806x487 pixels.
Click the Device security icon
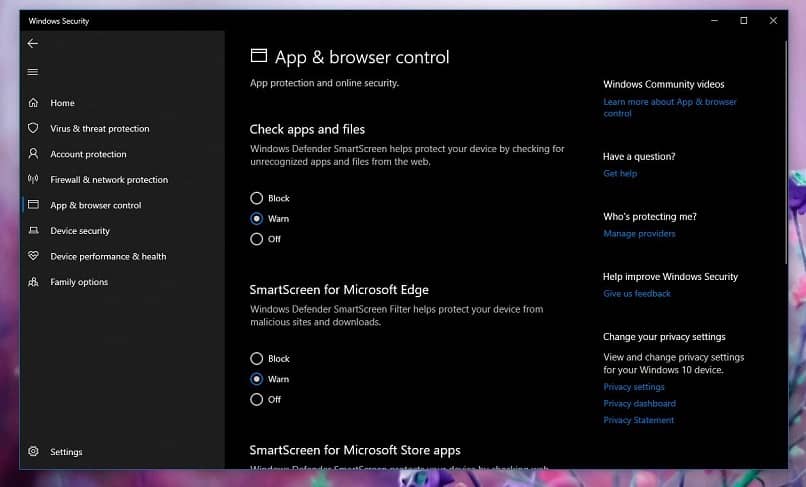pos(33,231)
